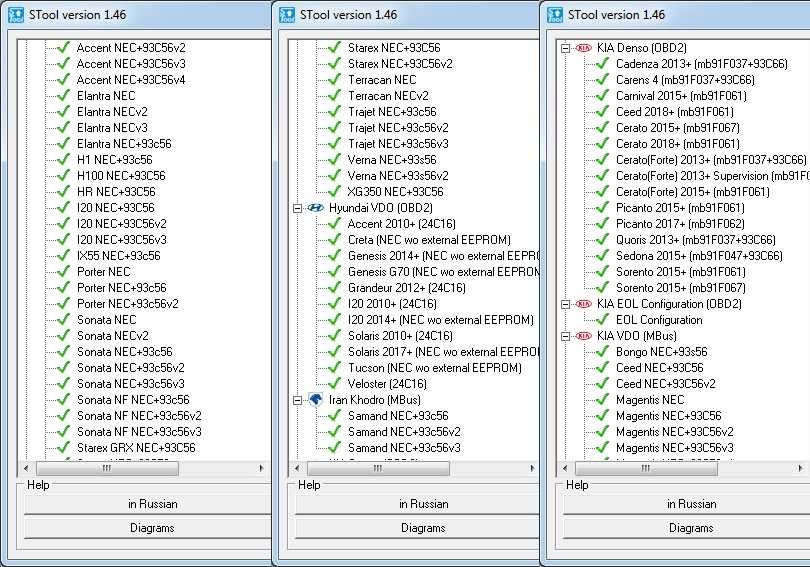Click the green check beside Terracan NEC

334,80
